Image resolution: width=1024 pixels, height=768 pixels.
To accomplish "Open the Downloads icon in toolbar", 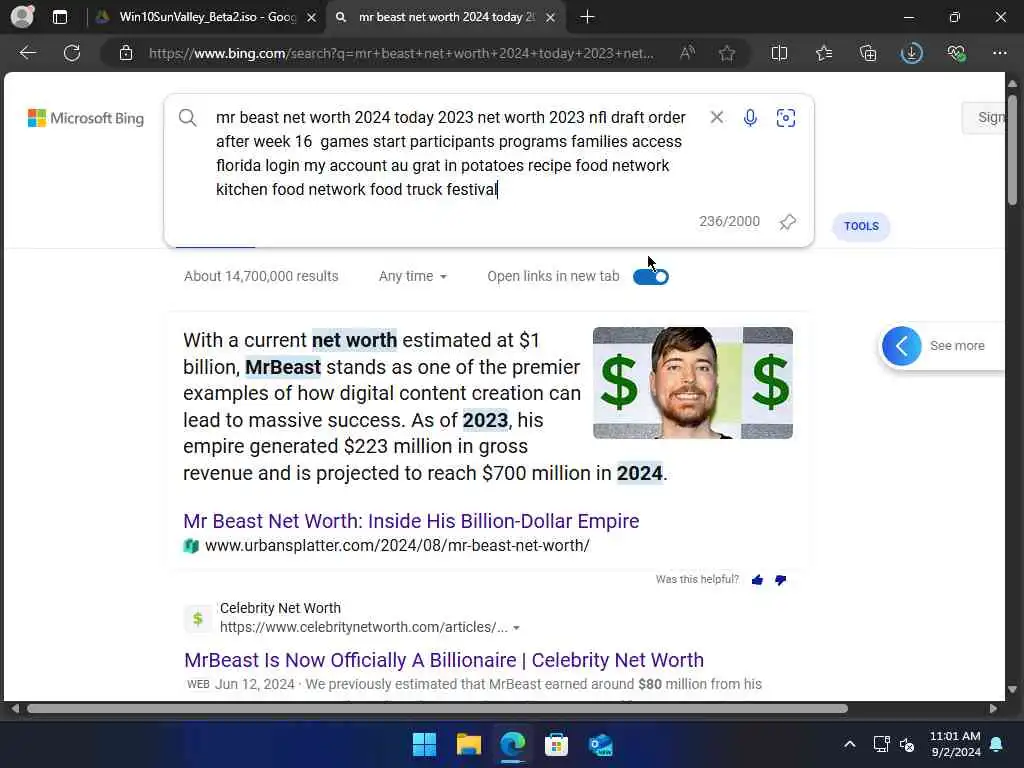I will (x=912, y=53).
